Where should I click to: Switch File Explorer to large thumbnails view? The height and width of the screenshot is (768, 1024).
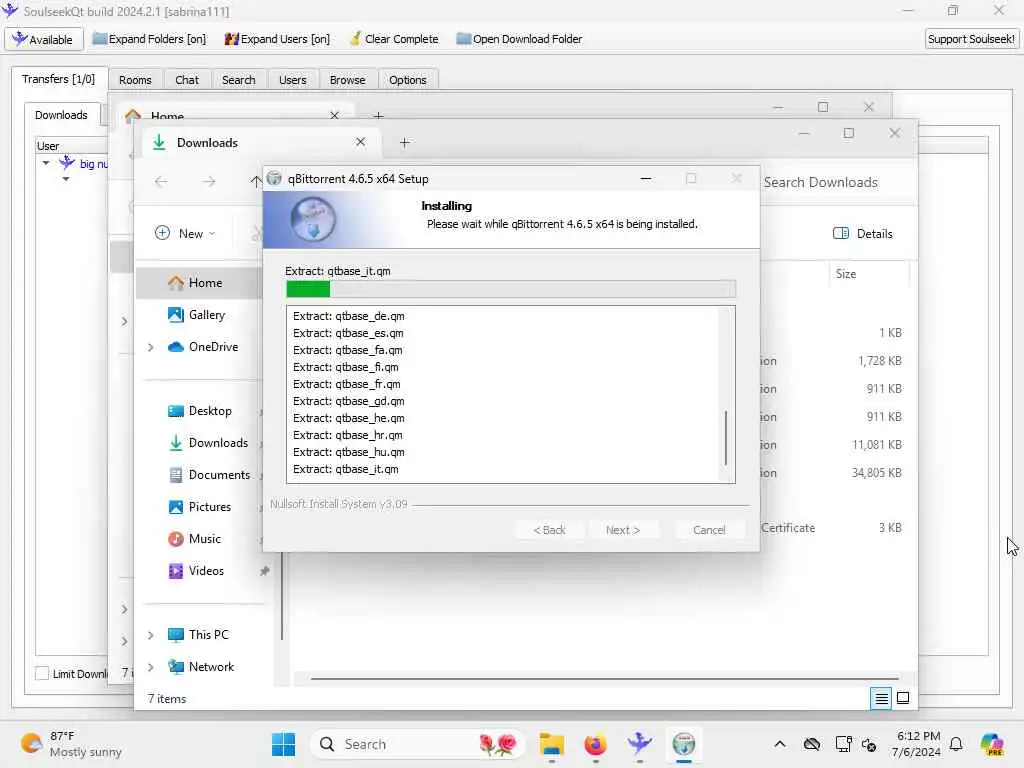[x=903, y=699]
